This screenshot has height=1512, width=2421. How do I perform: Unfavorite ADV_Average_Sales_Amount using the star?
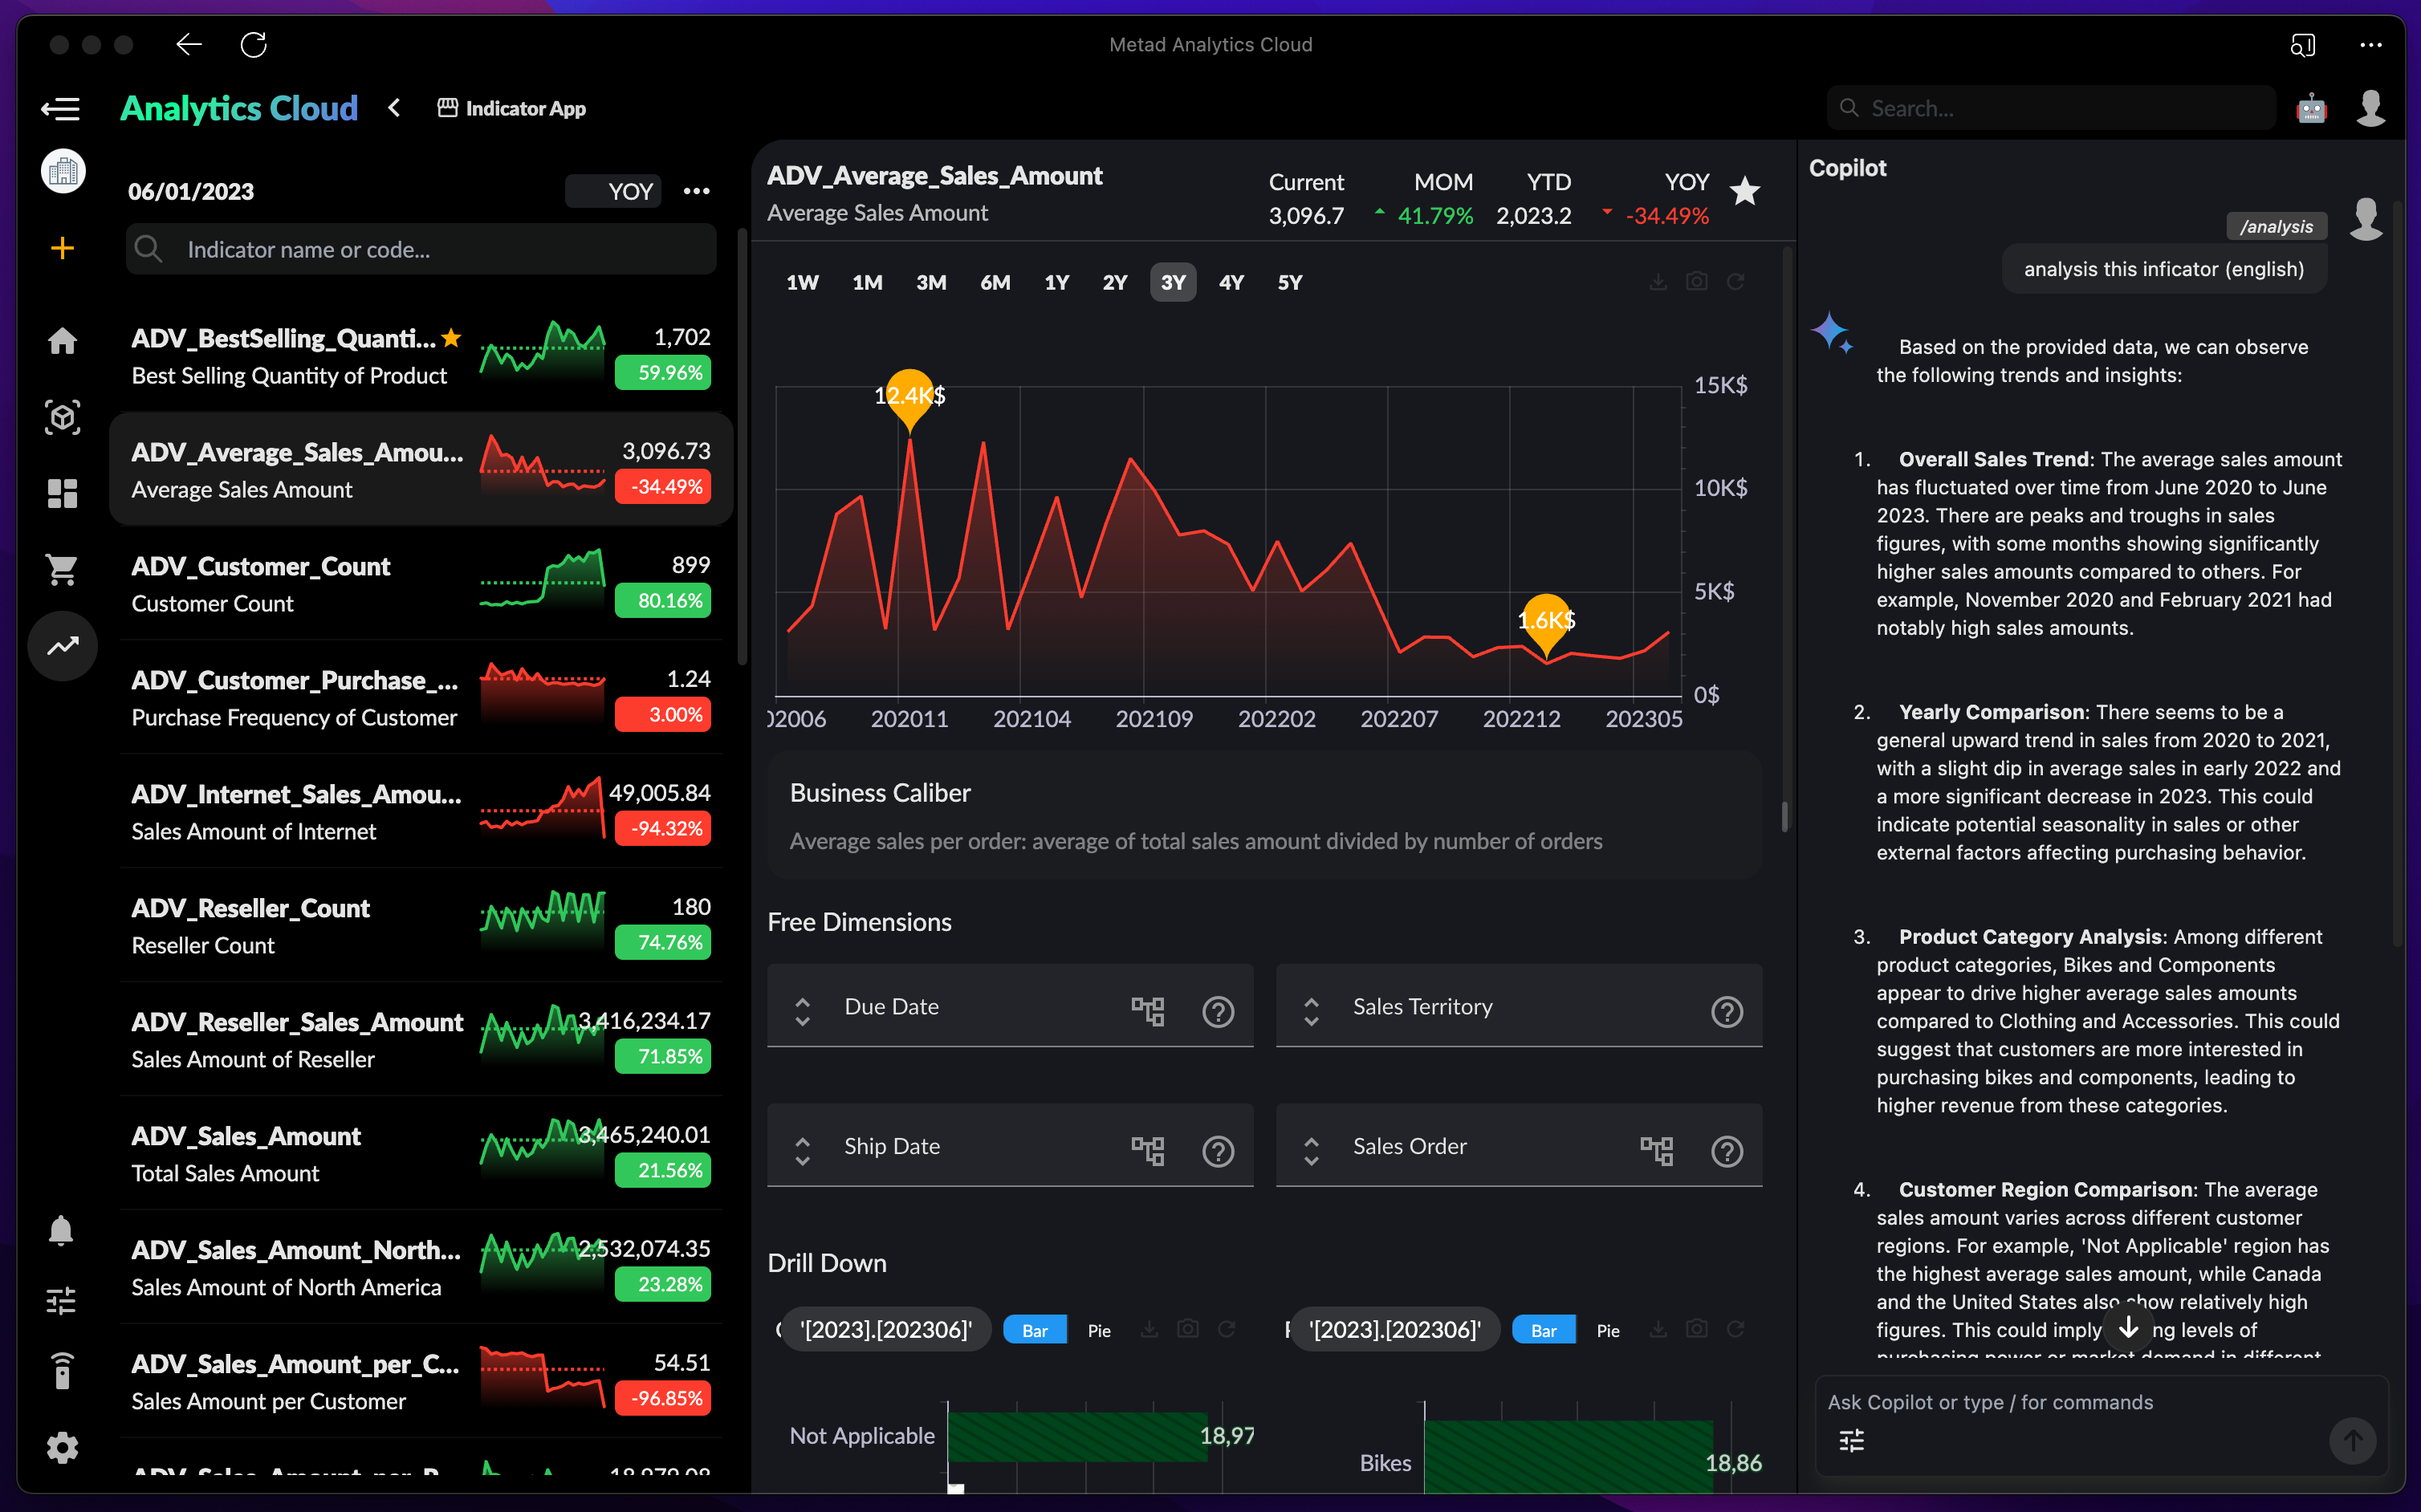[1746, 191]
